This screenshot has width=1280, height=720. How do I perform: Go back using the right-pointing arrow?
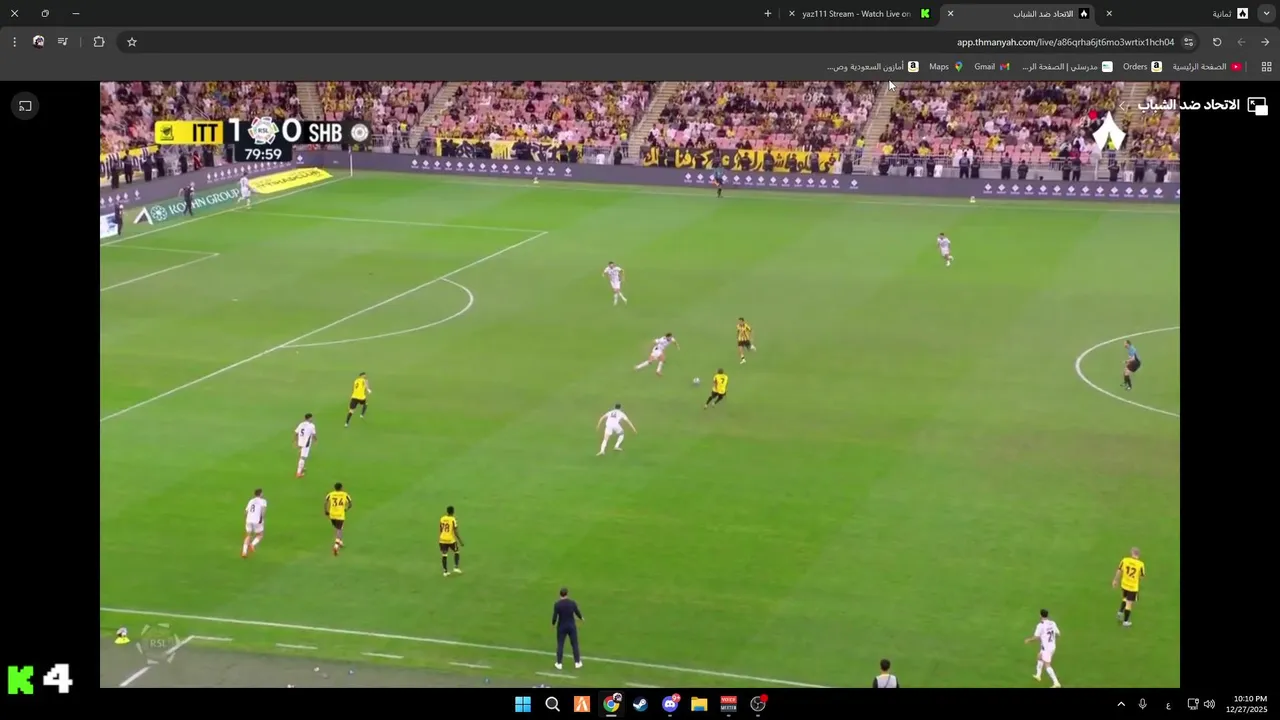click(1265, 42)
